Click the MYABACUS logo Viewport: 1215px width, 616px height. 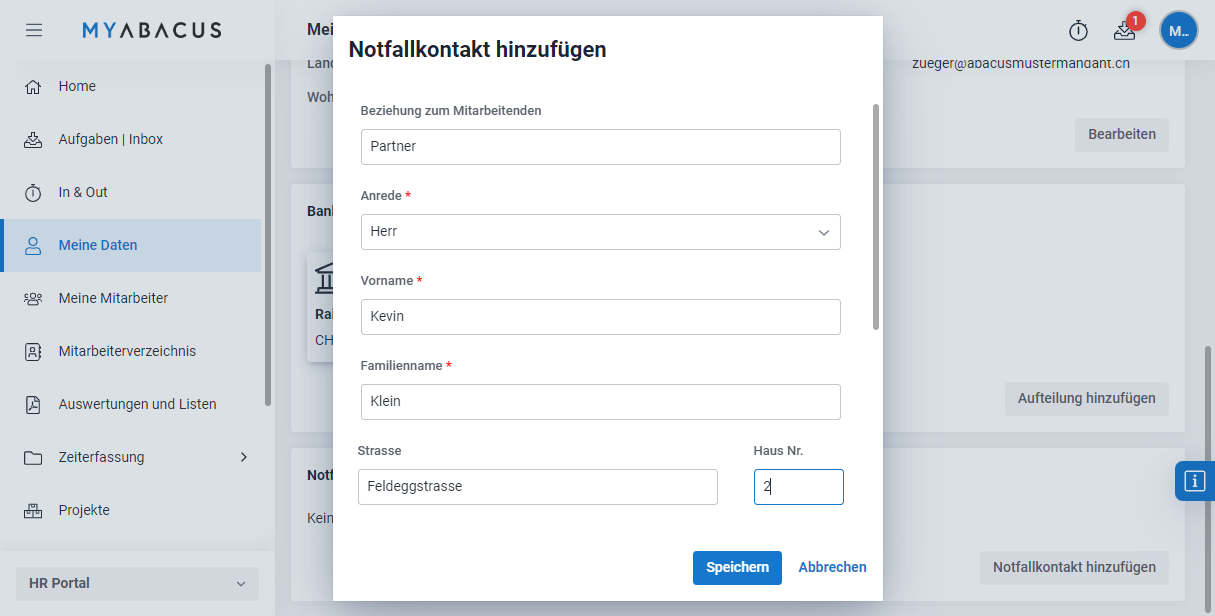152,30
